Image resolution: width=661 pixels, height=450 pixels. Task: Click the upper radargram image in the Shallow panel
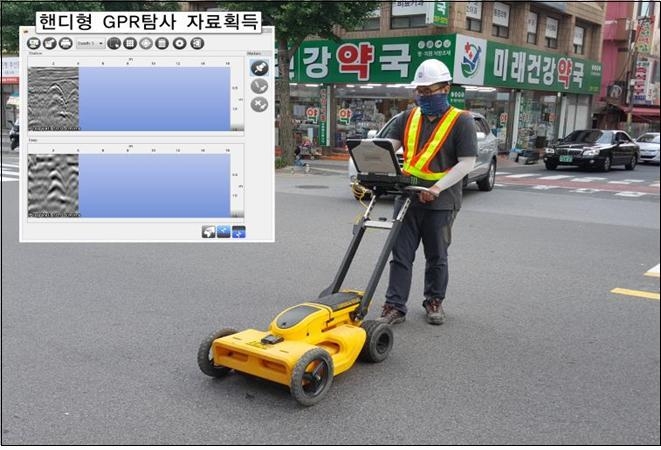[54, 99]
